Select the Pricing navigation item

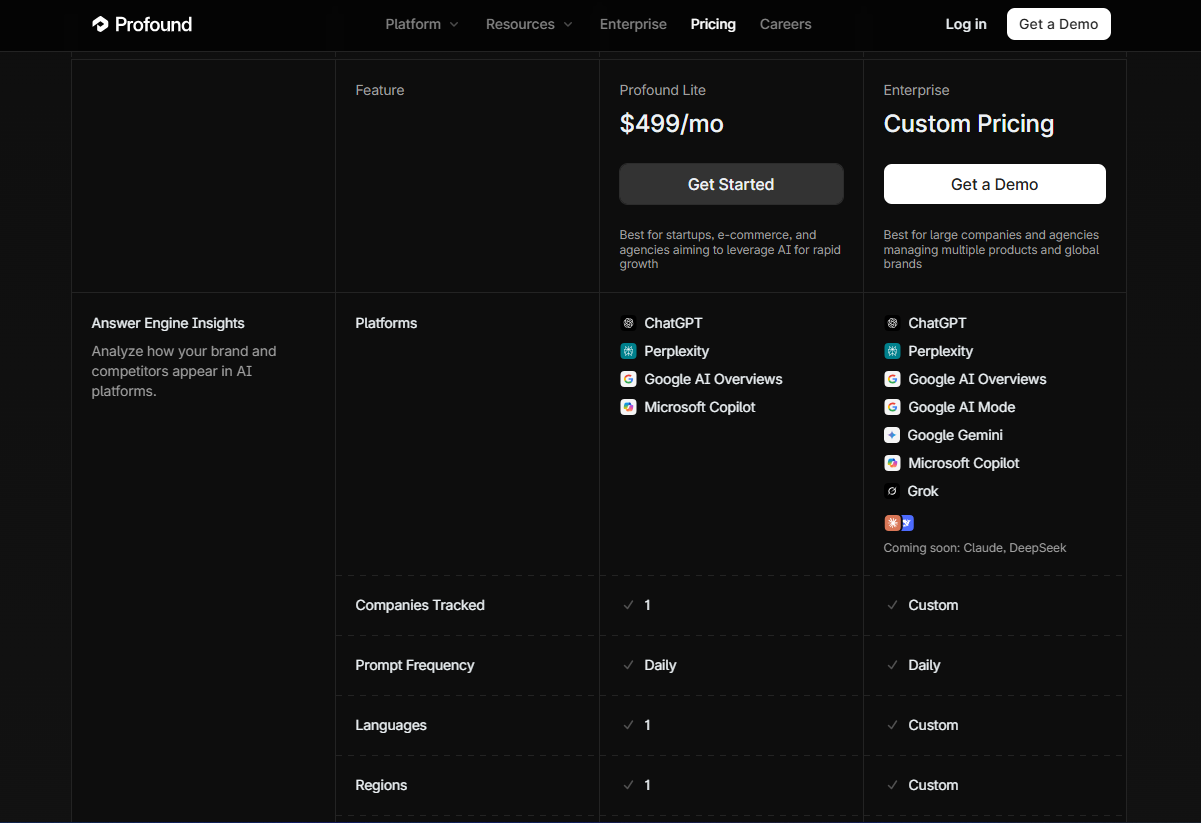tap(713, 24)
